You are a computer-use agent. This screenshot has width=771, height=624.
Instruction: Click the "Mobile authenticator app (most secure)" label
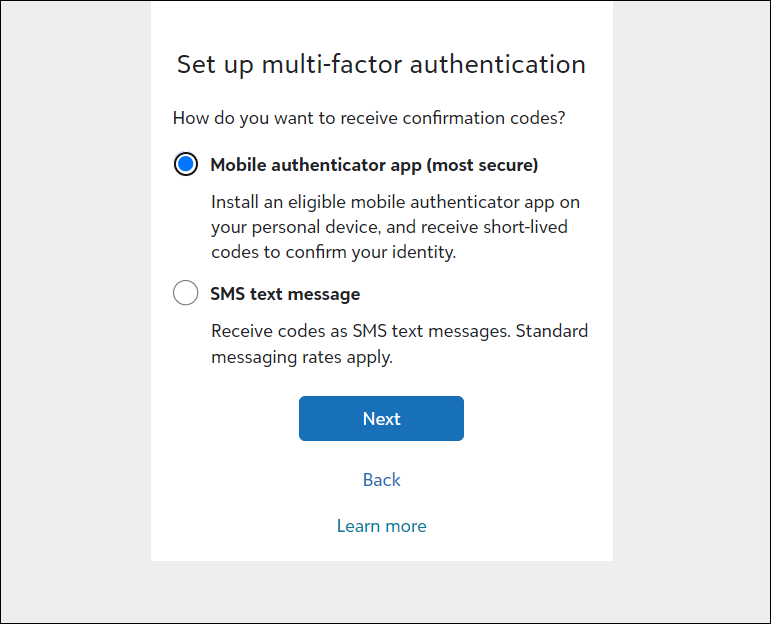374,165
